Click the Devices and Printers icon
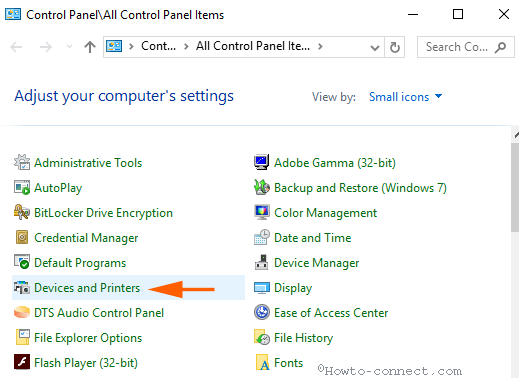The height and width of the screenshot is (378, 519). [x=22, y=287]
